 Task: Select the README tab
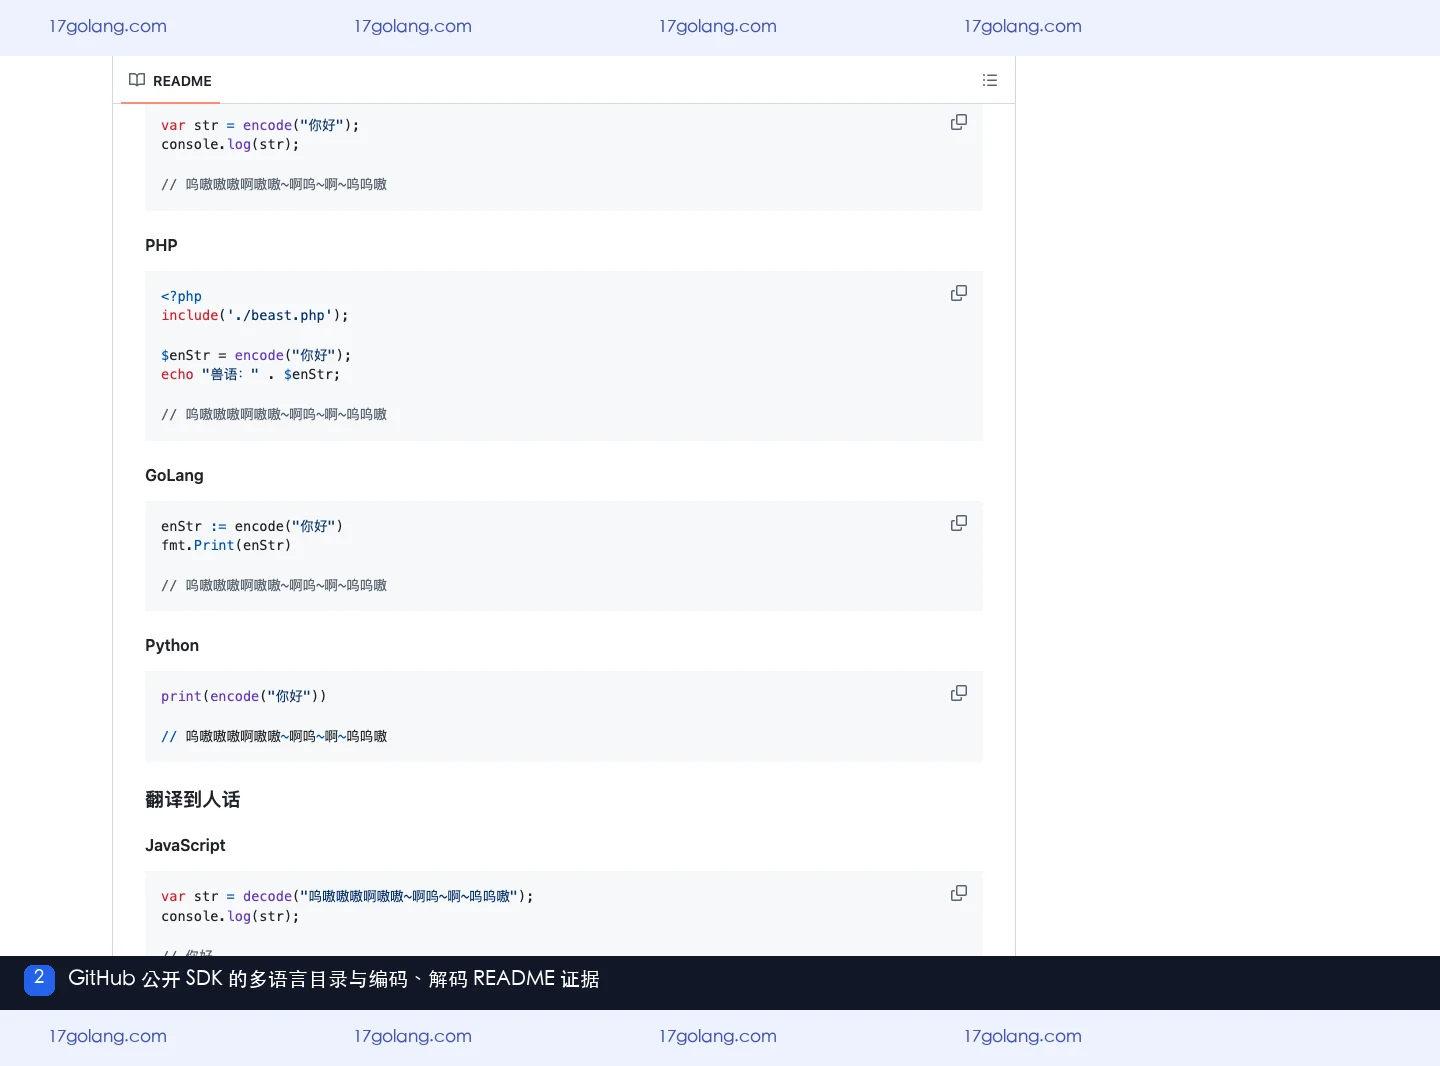pos(170,81)
